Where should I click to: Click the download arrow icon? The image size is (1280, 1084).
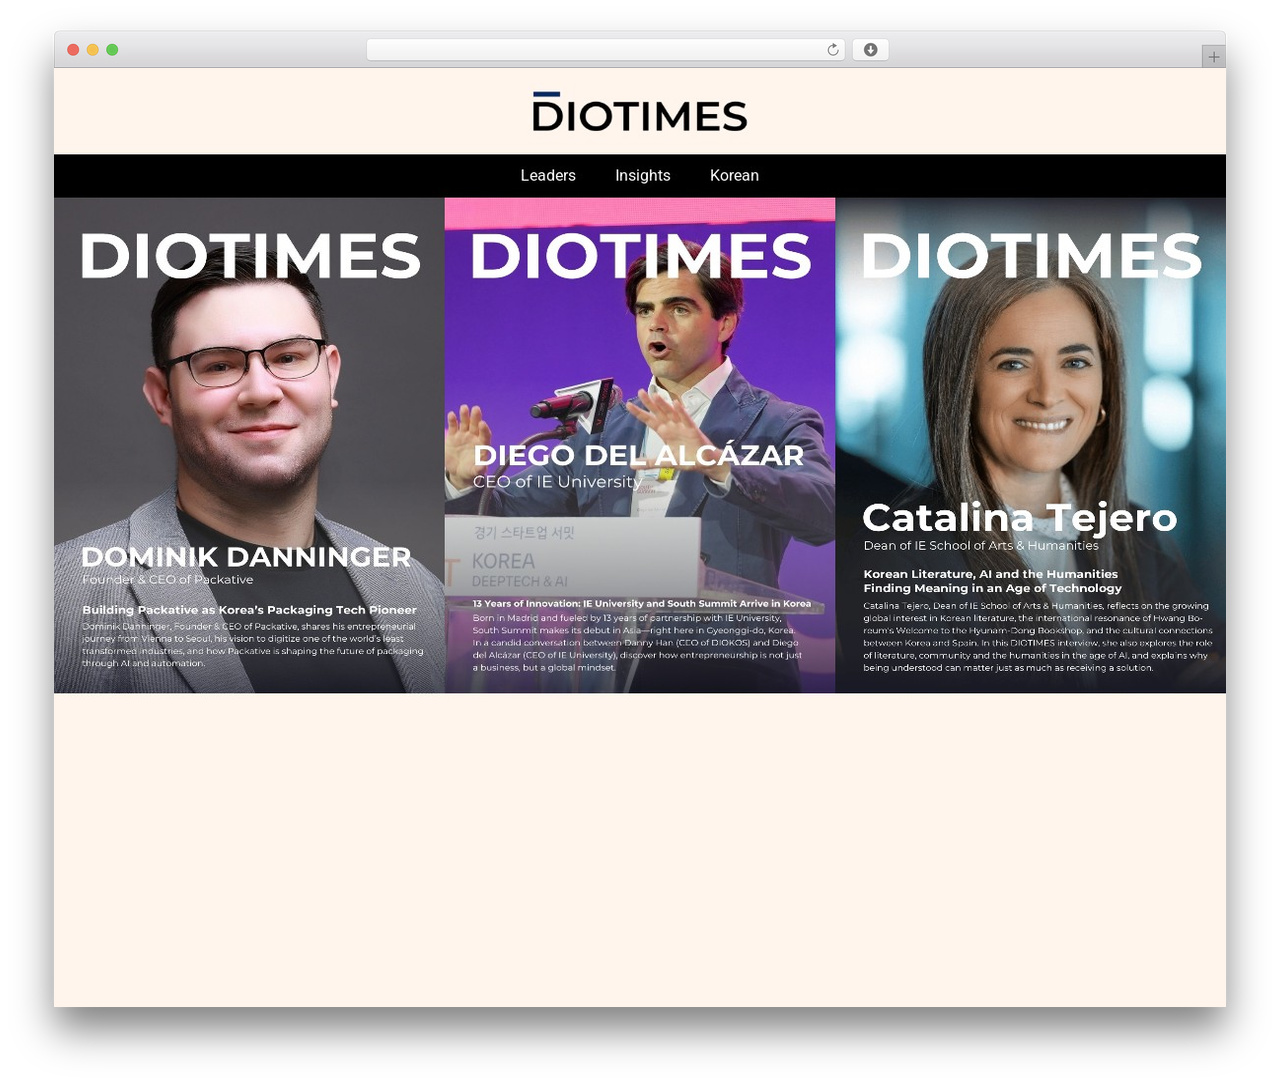click(x=870, y=50)
